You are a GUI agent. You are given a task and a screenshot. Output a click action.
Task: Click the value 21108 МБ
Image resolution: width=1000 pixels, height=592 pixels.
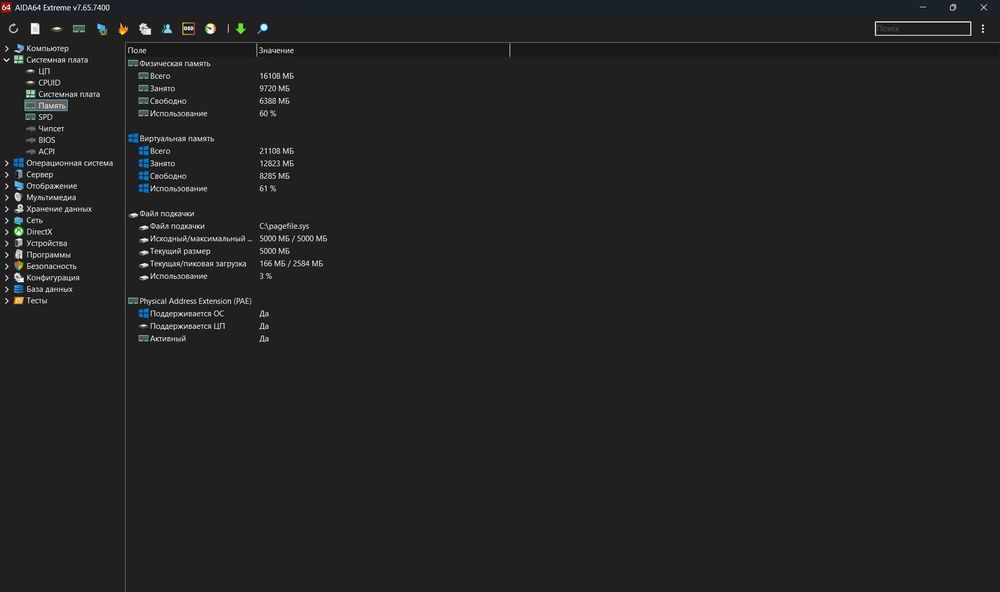point(277,152)
